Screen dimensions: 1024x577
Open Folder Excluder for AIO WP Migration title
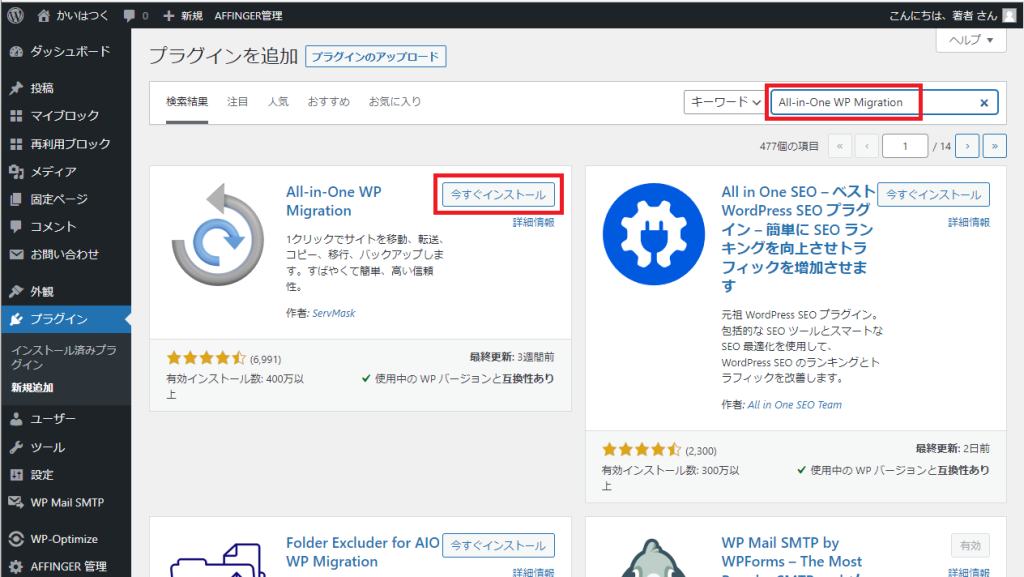pos(362,552)
